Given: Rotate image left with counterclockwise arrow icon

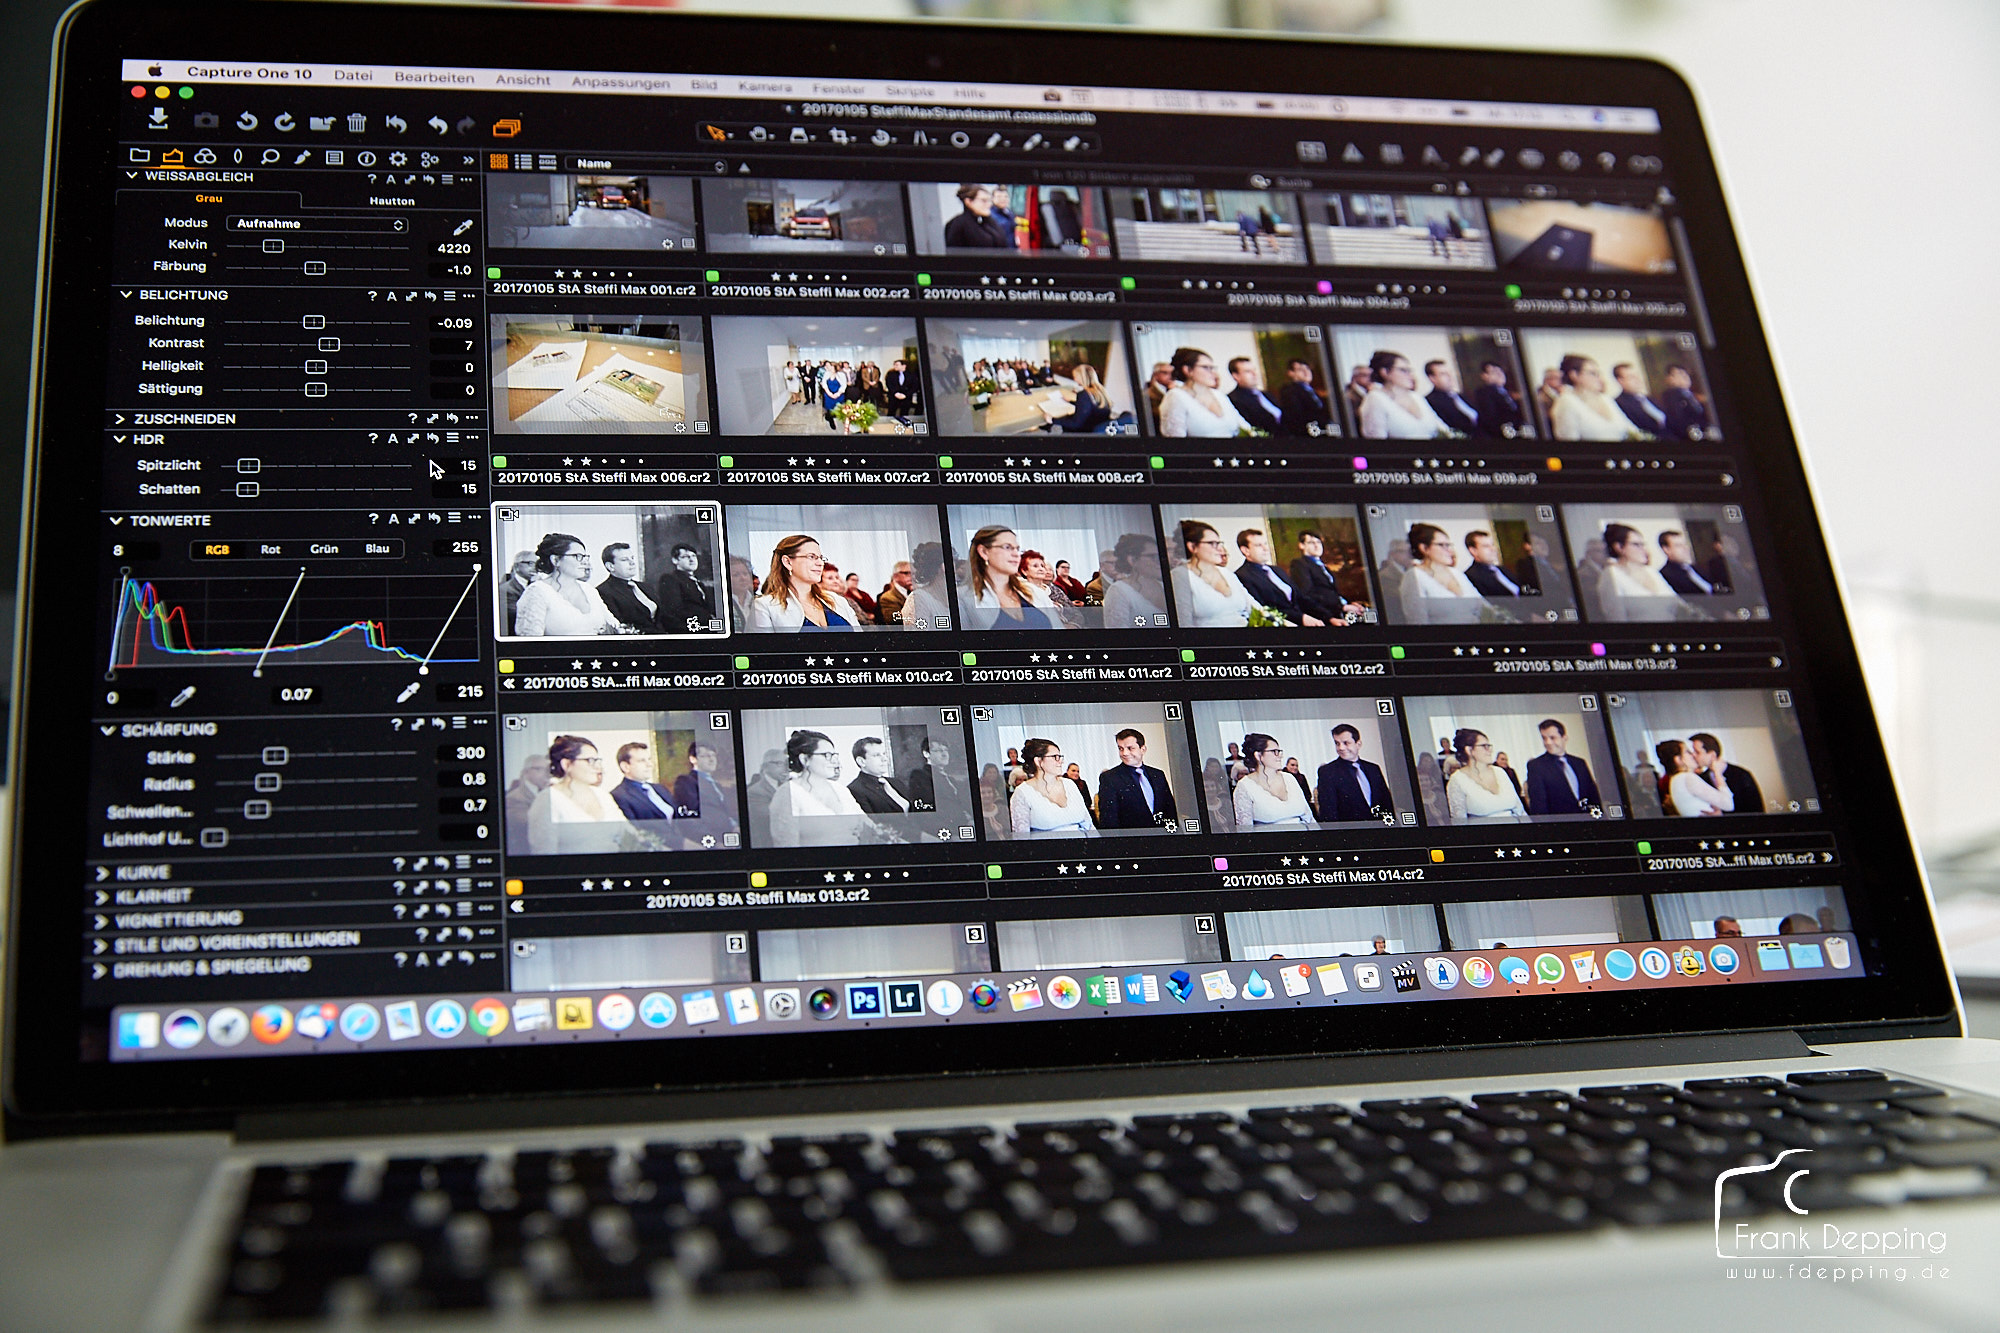Looking at the screenshot, I should tap(247, 122).
